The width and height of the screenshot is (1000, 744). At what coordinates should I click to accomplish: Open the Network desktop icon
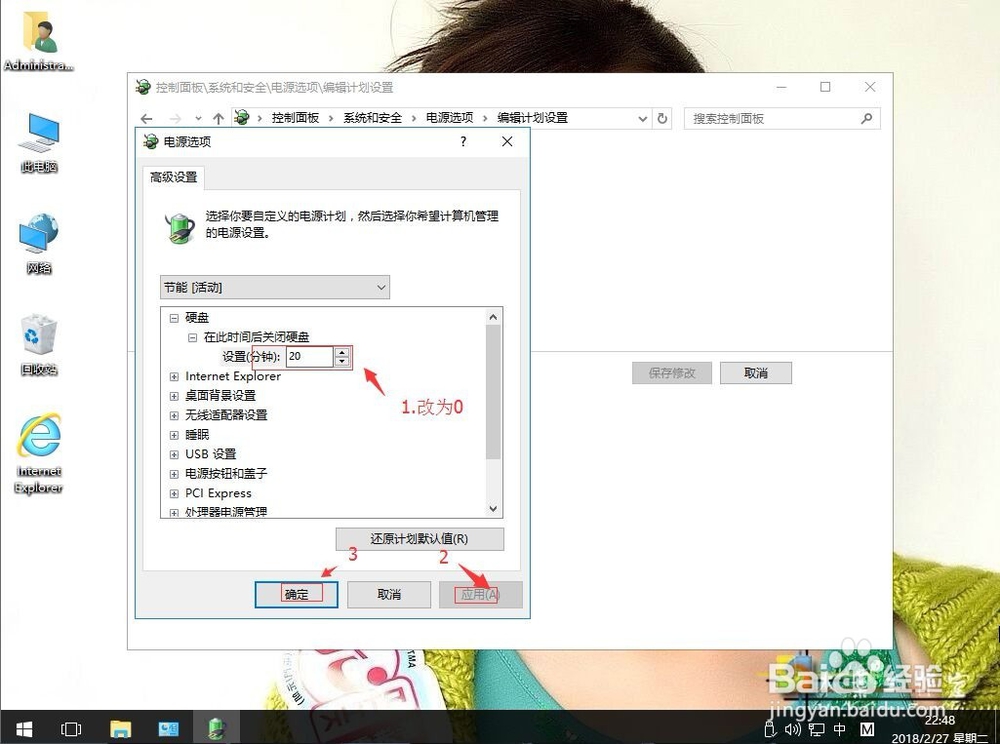(x=39, y=244)
